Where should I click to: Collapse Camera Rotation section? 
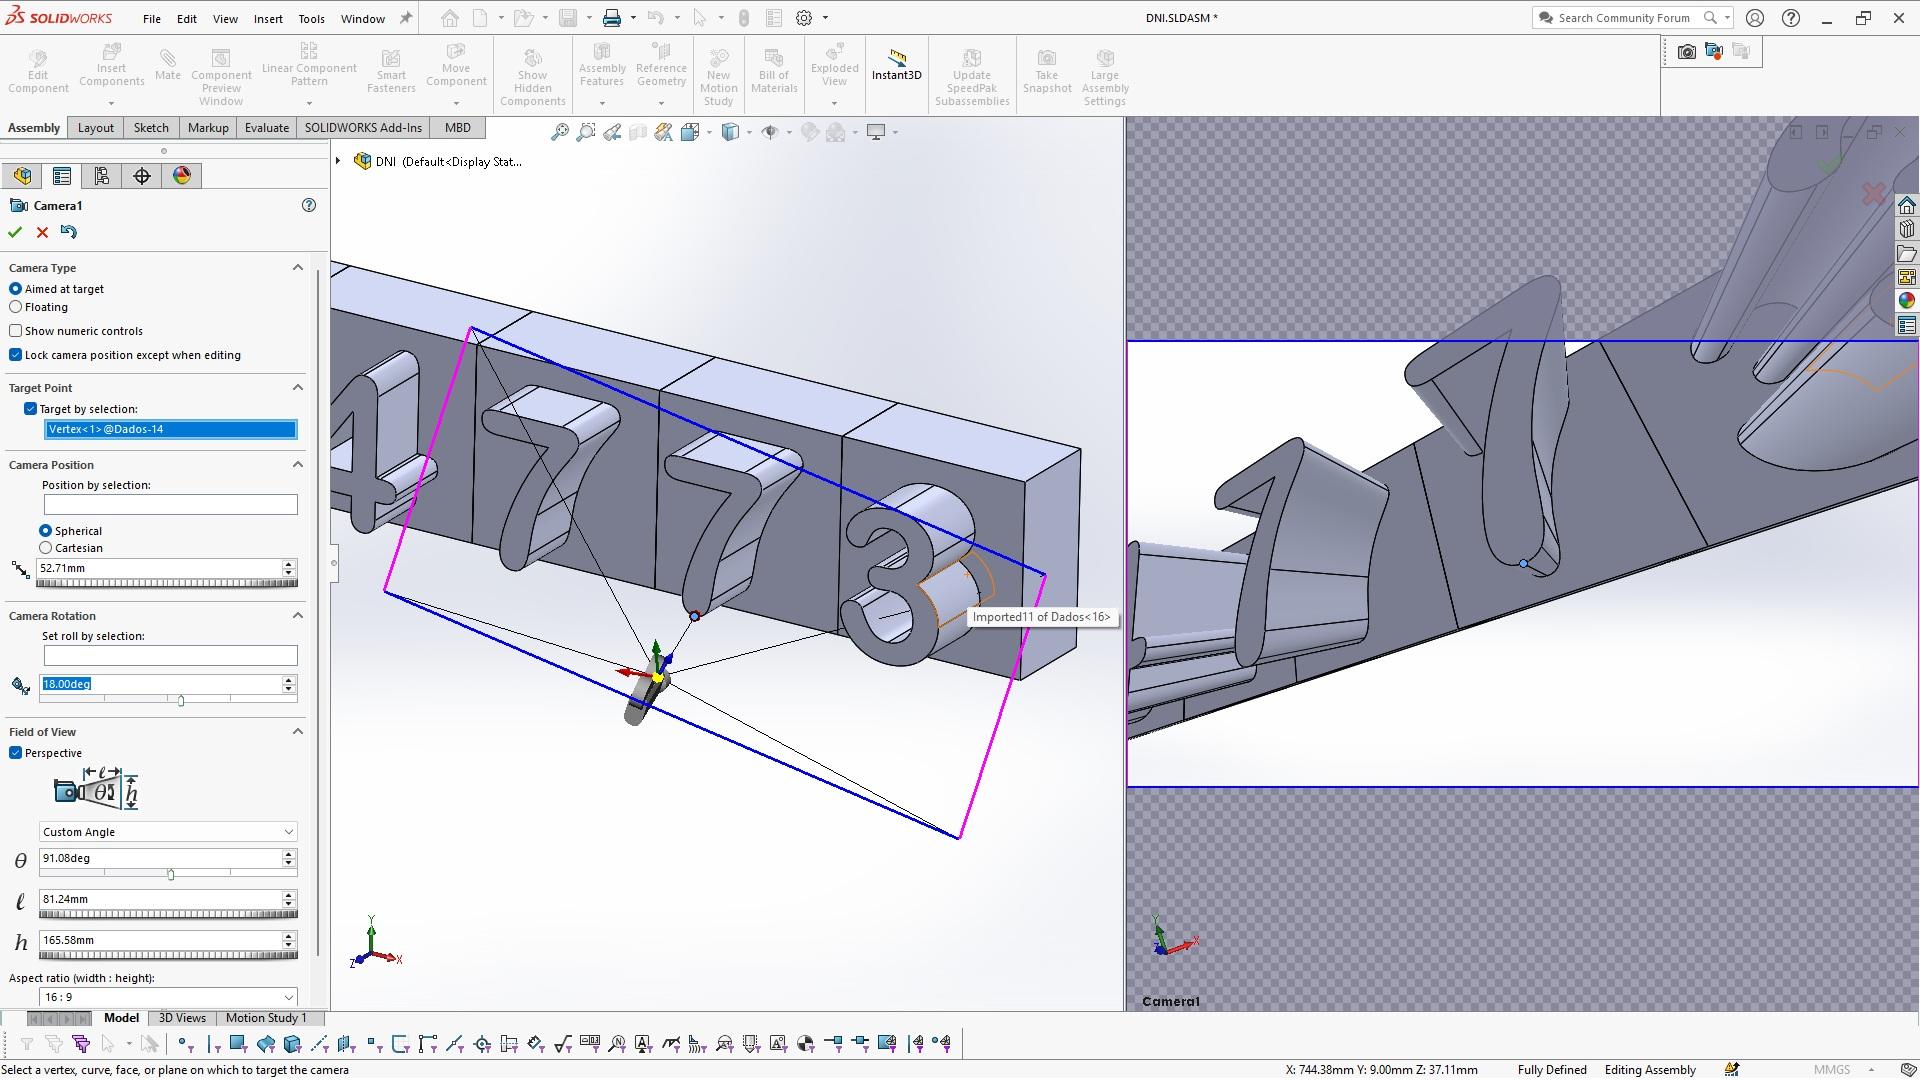tap(297, 616)
